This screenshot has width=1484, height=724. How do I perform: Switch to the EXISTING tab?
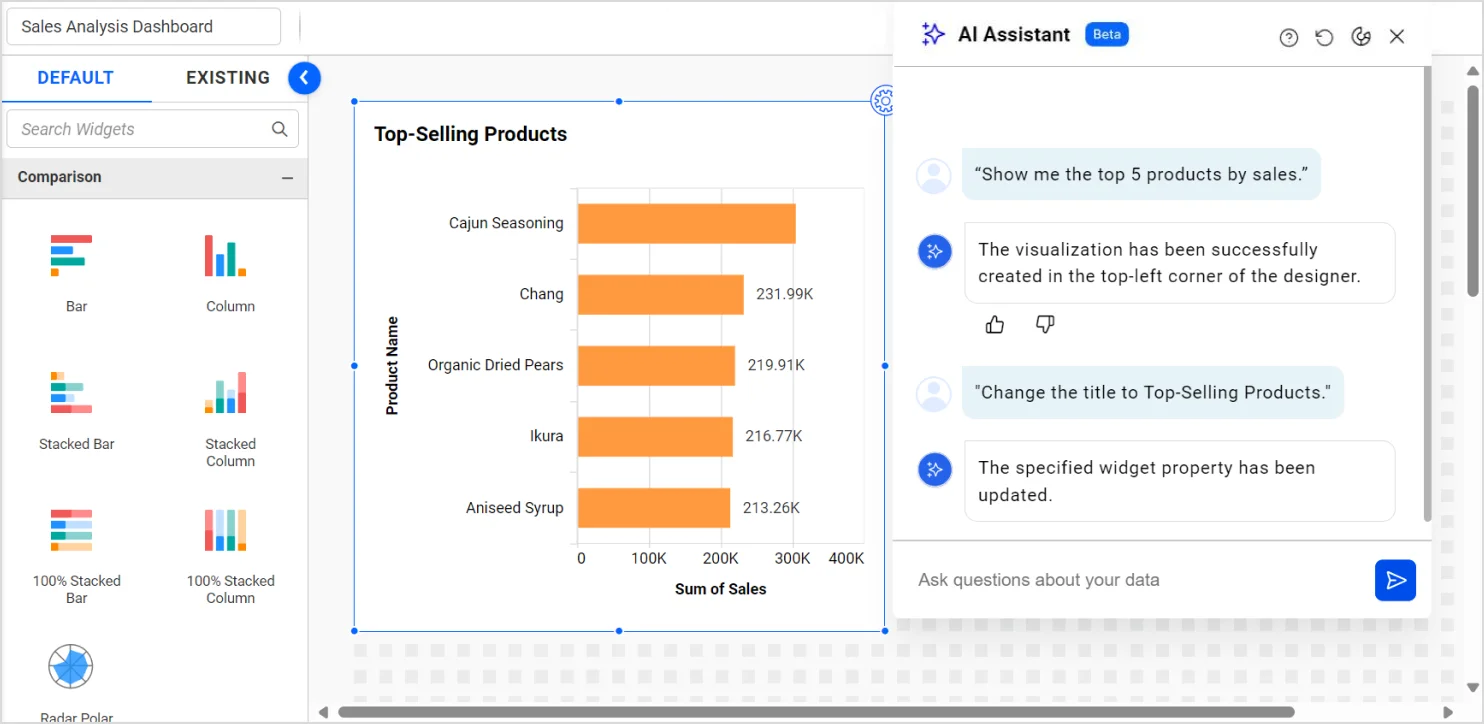click(228, 78)
